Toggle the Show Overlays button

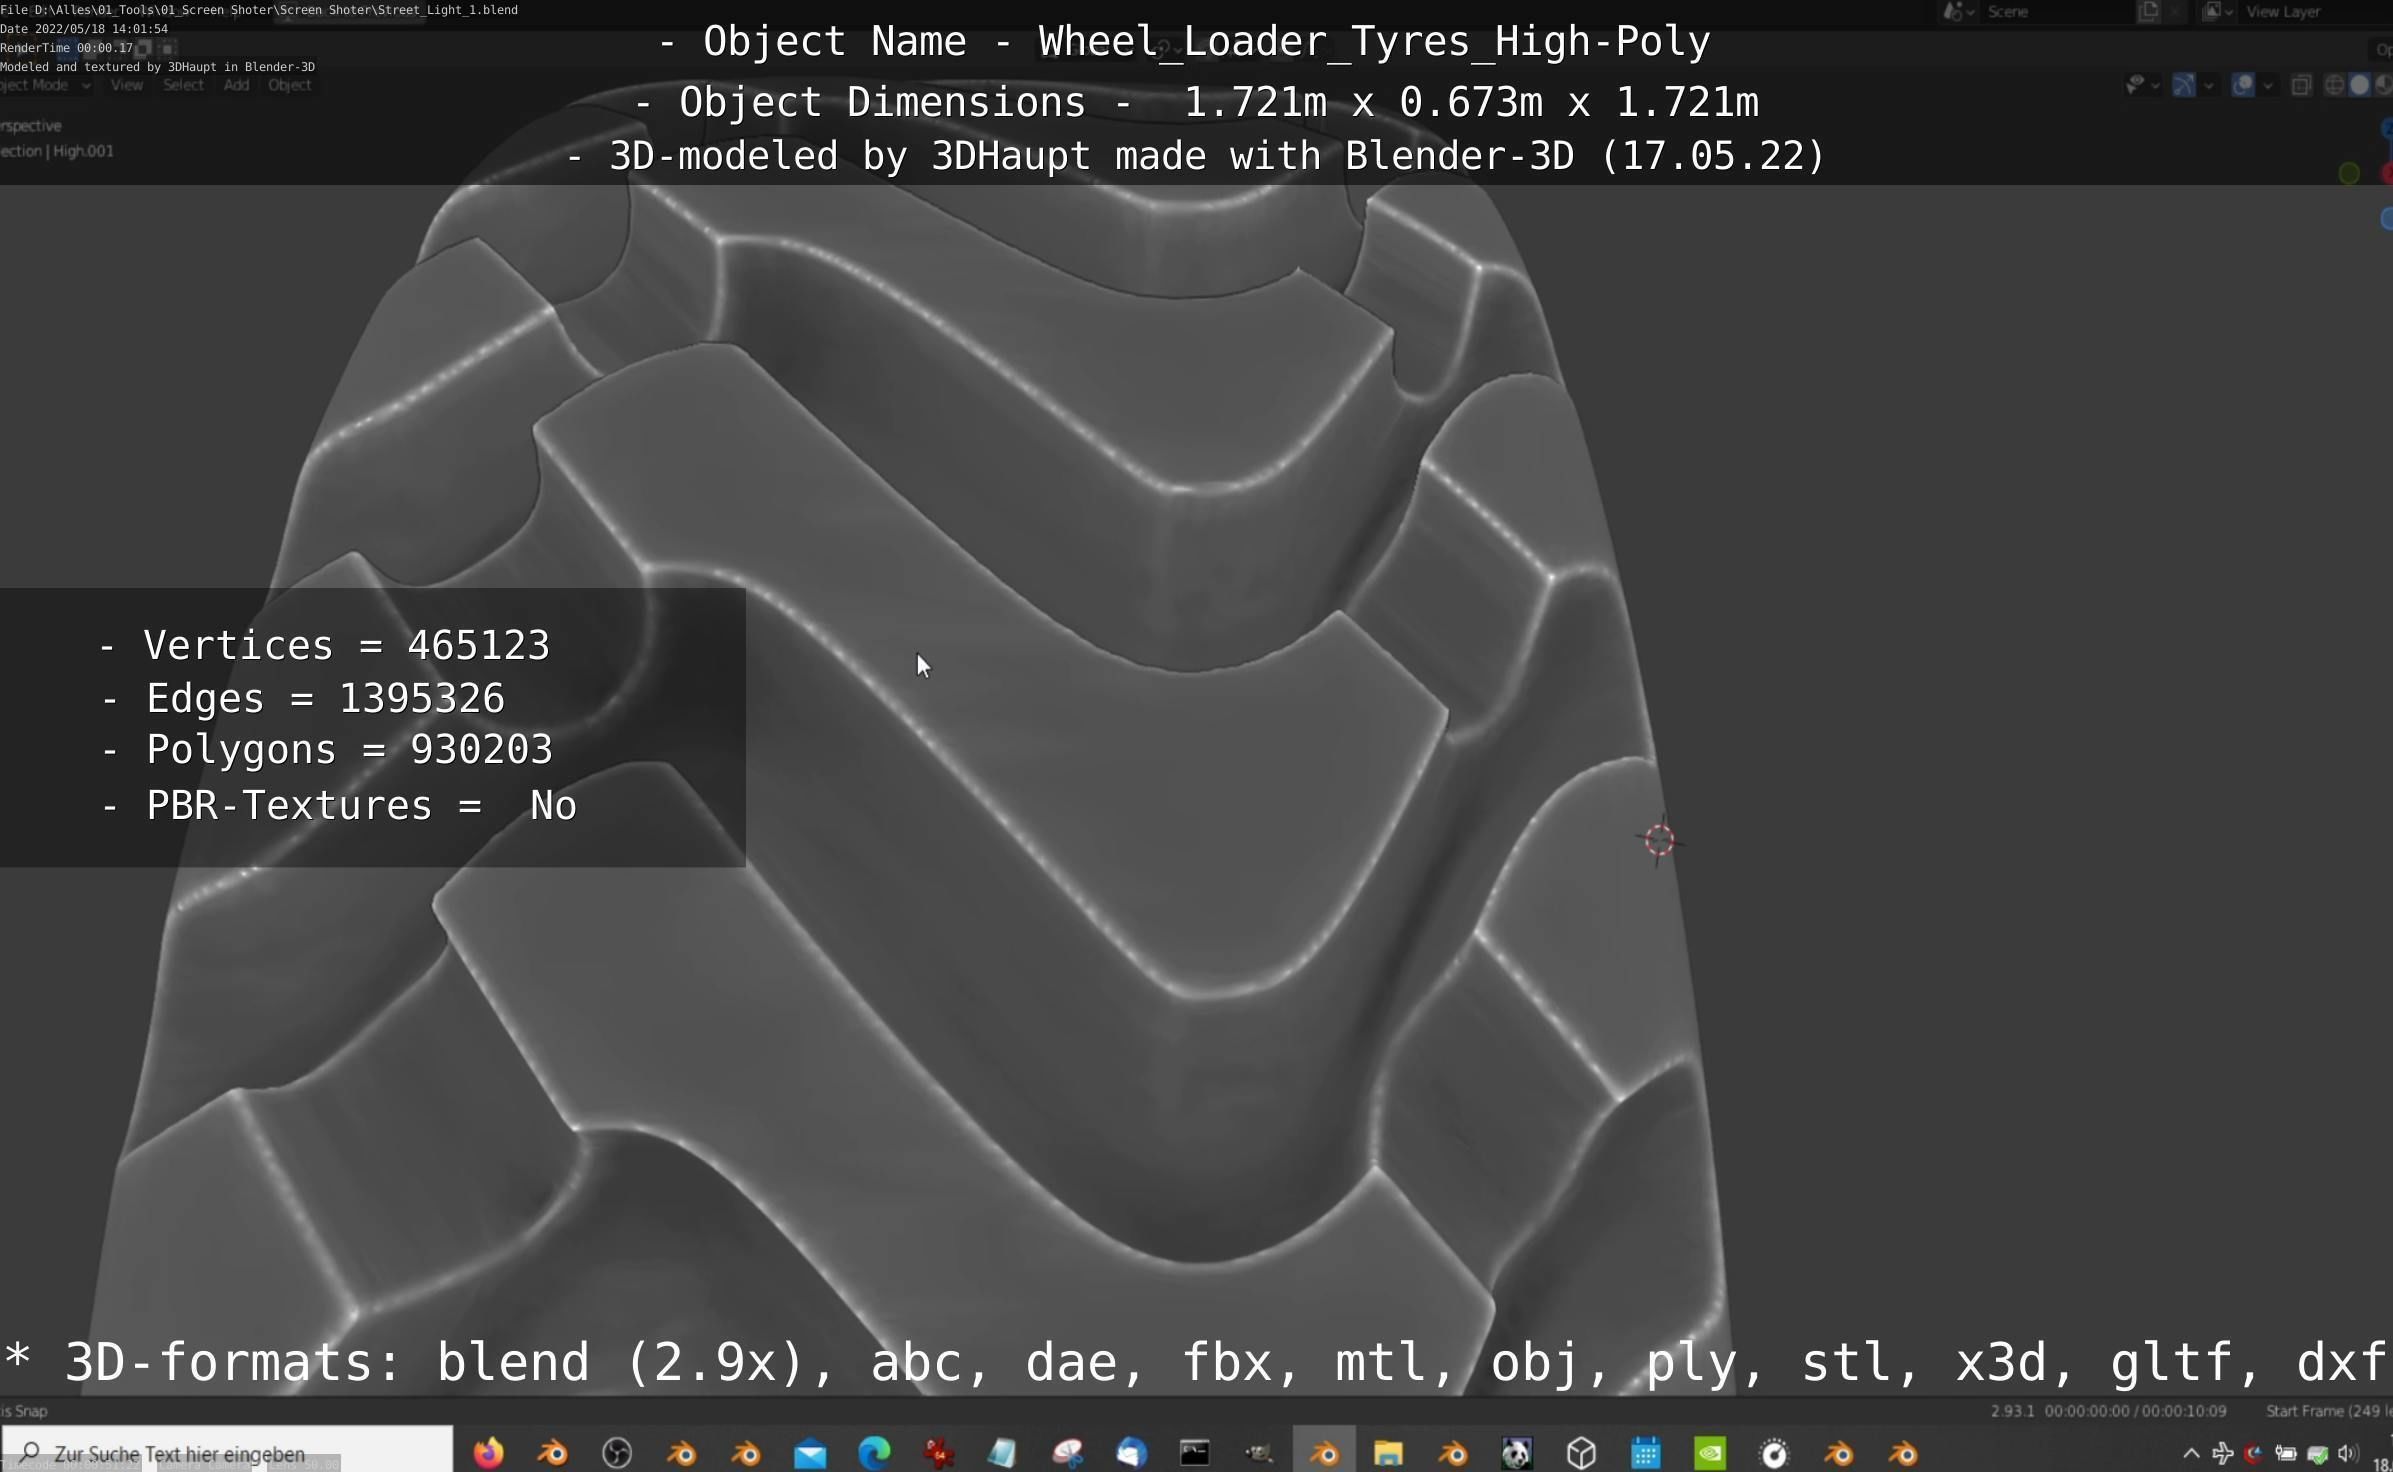(x=2243, y=86)
